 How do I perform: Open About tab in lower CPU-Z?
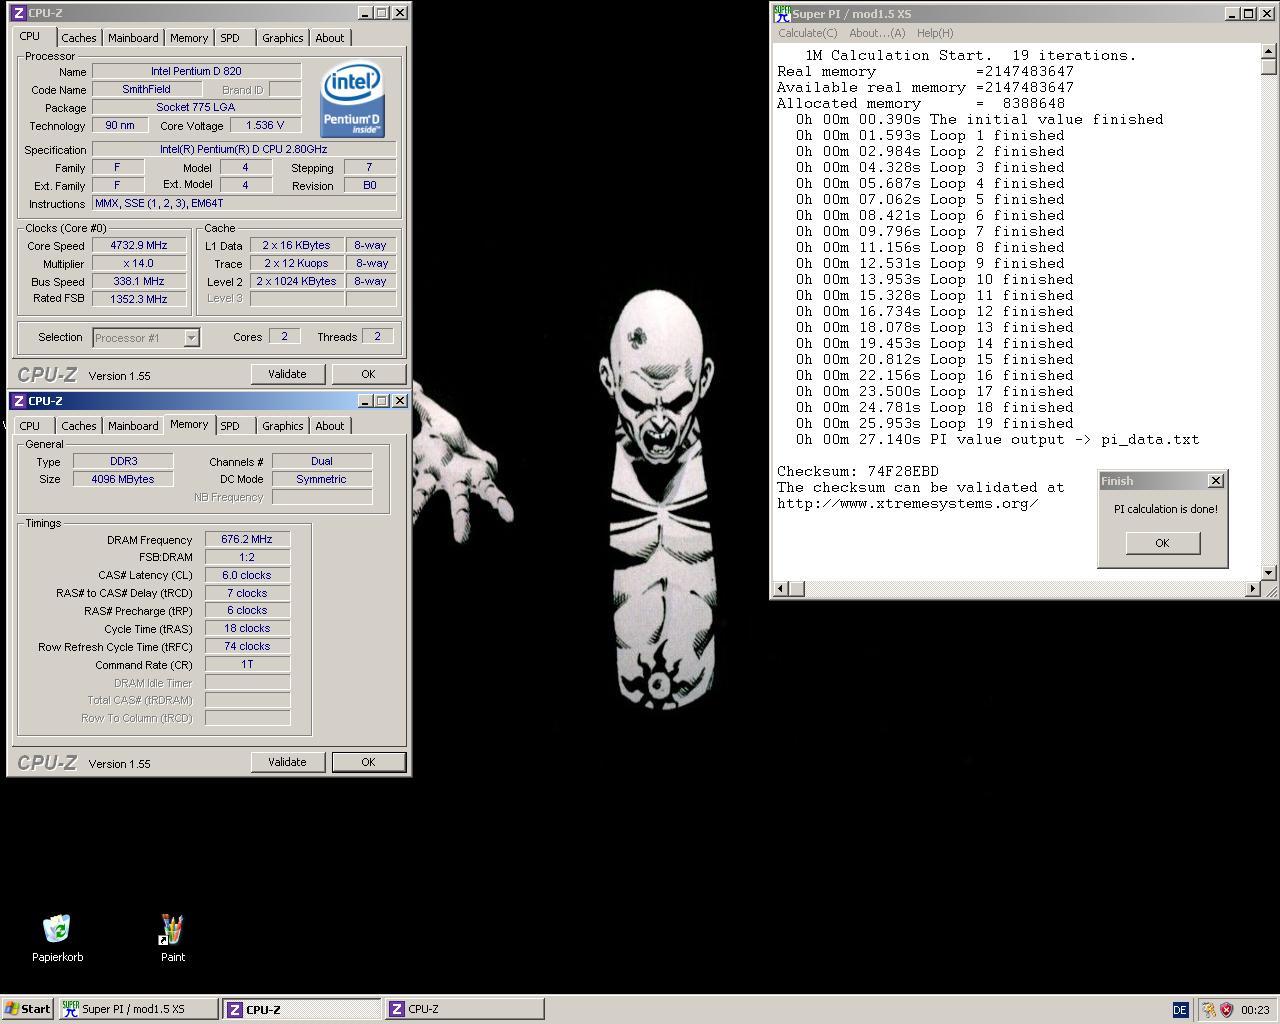pos(330,426)
